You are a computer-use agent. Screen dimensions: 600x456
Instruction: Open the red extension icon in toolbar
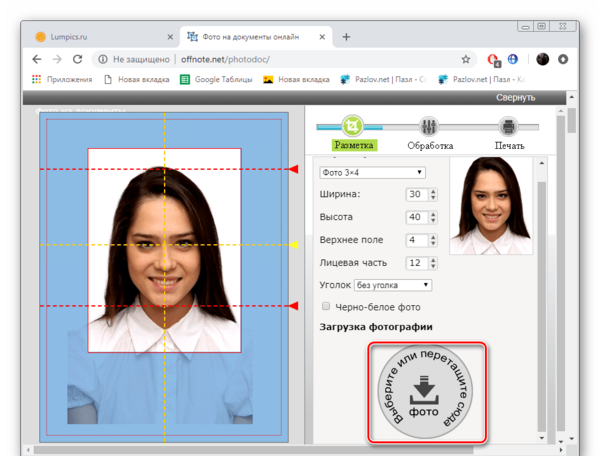click(493, 60)
